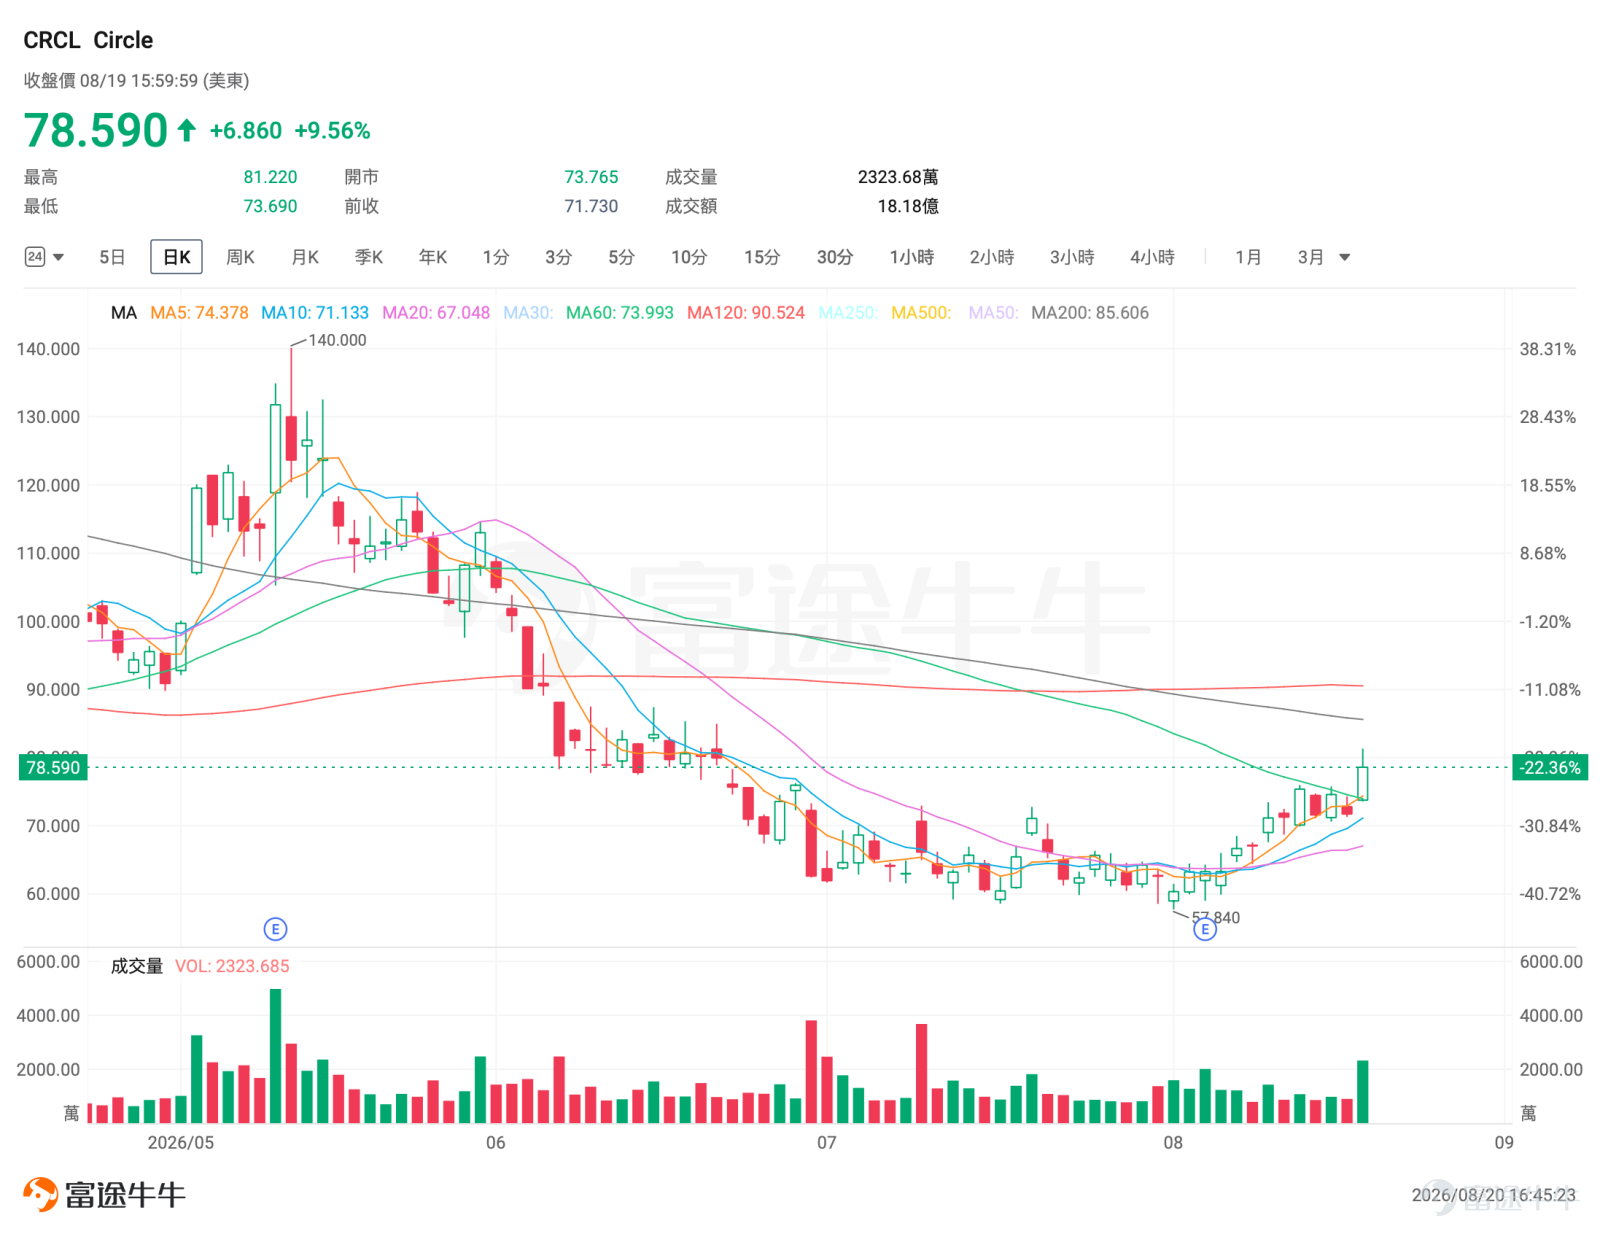Toggle the MA5 line legend
Image resolution: width=1600 pixels, height=1234 pixels.
click(199, 313)
